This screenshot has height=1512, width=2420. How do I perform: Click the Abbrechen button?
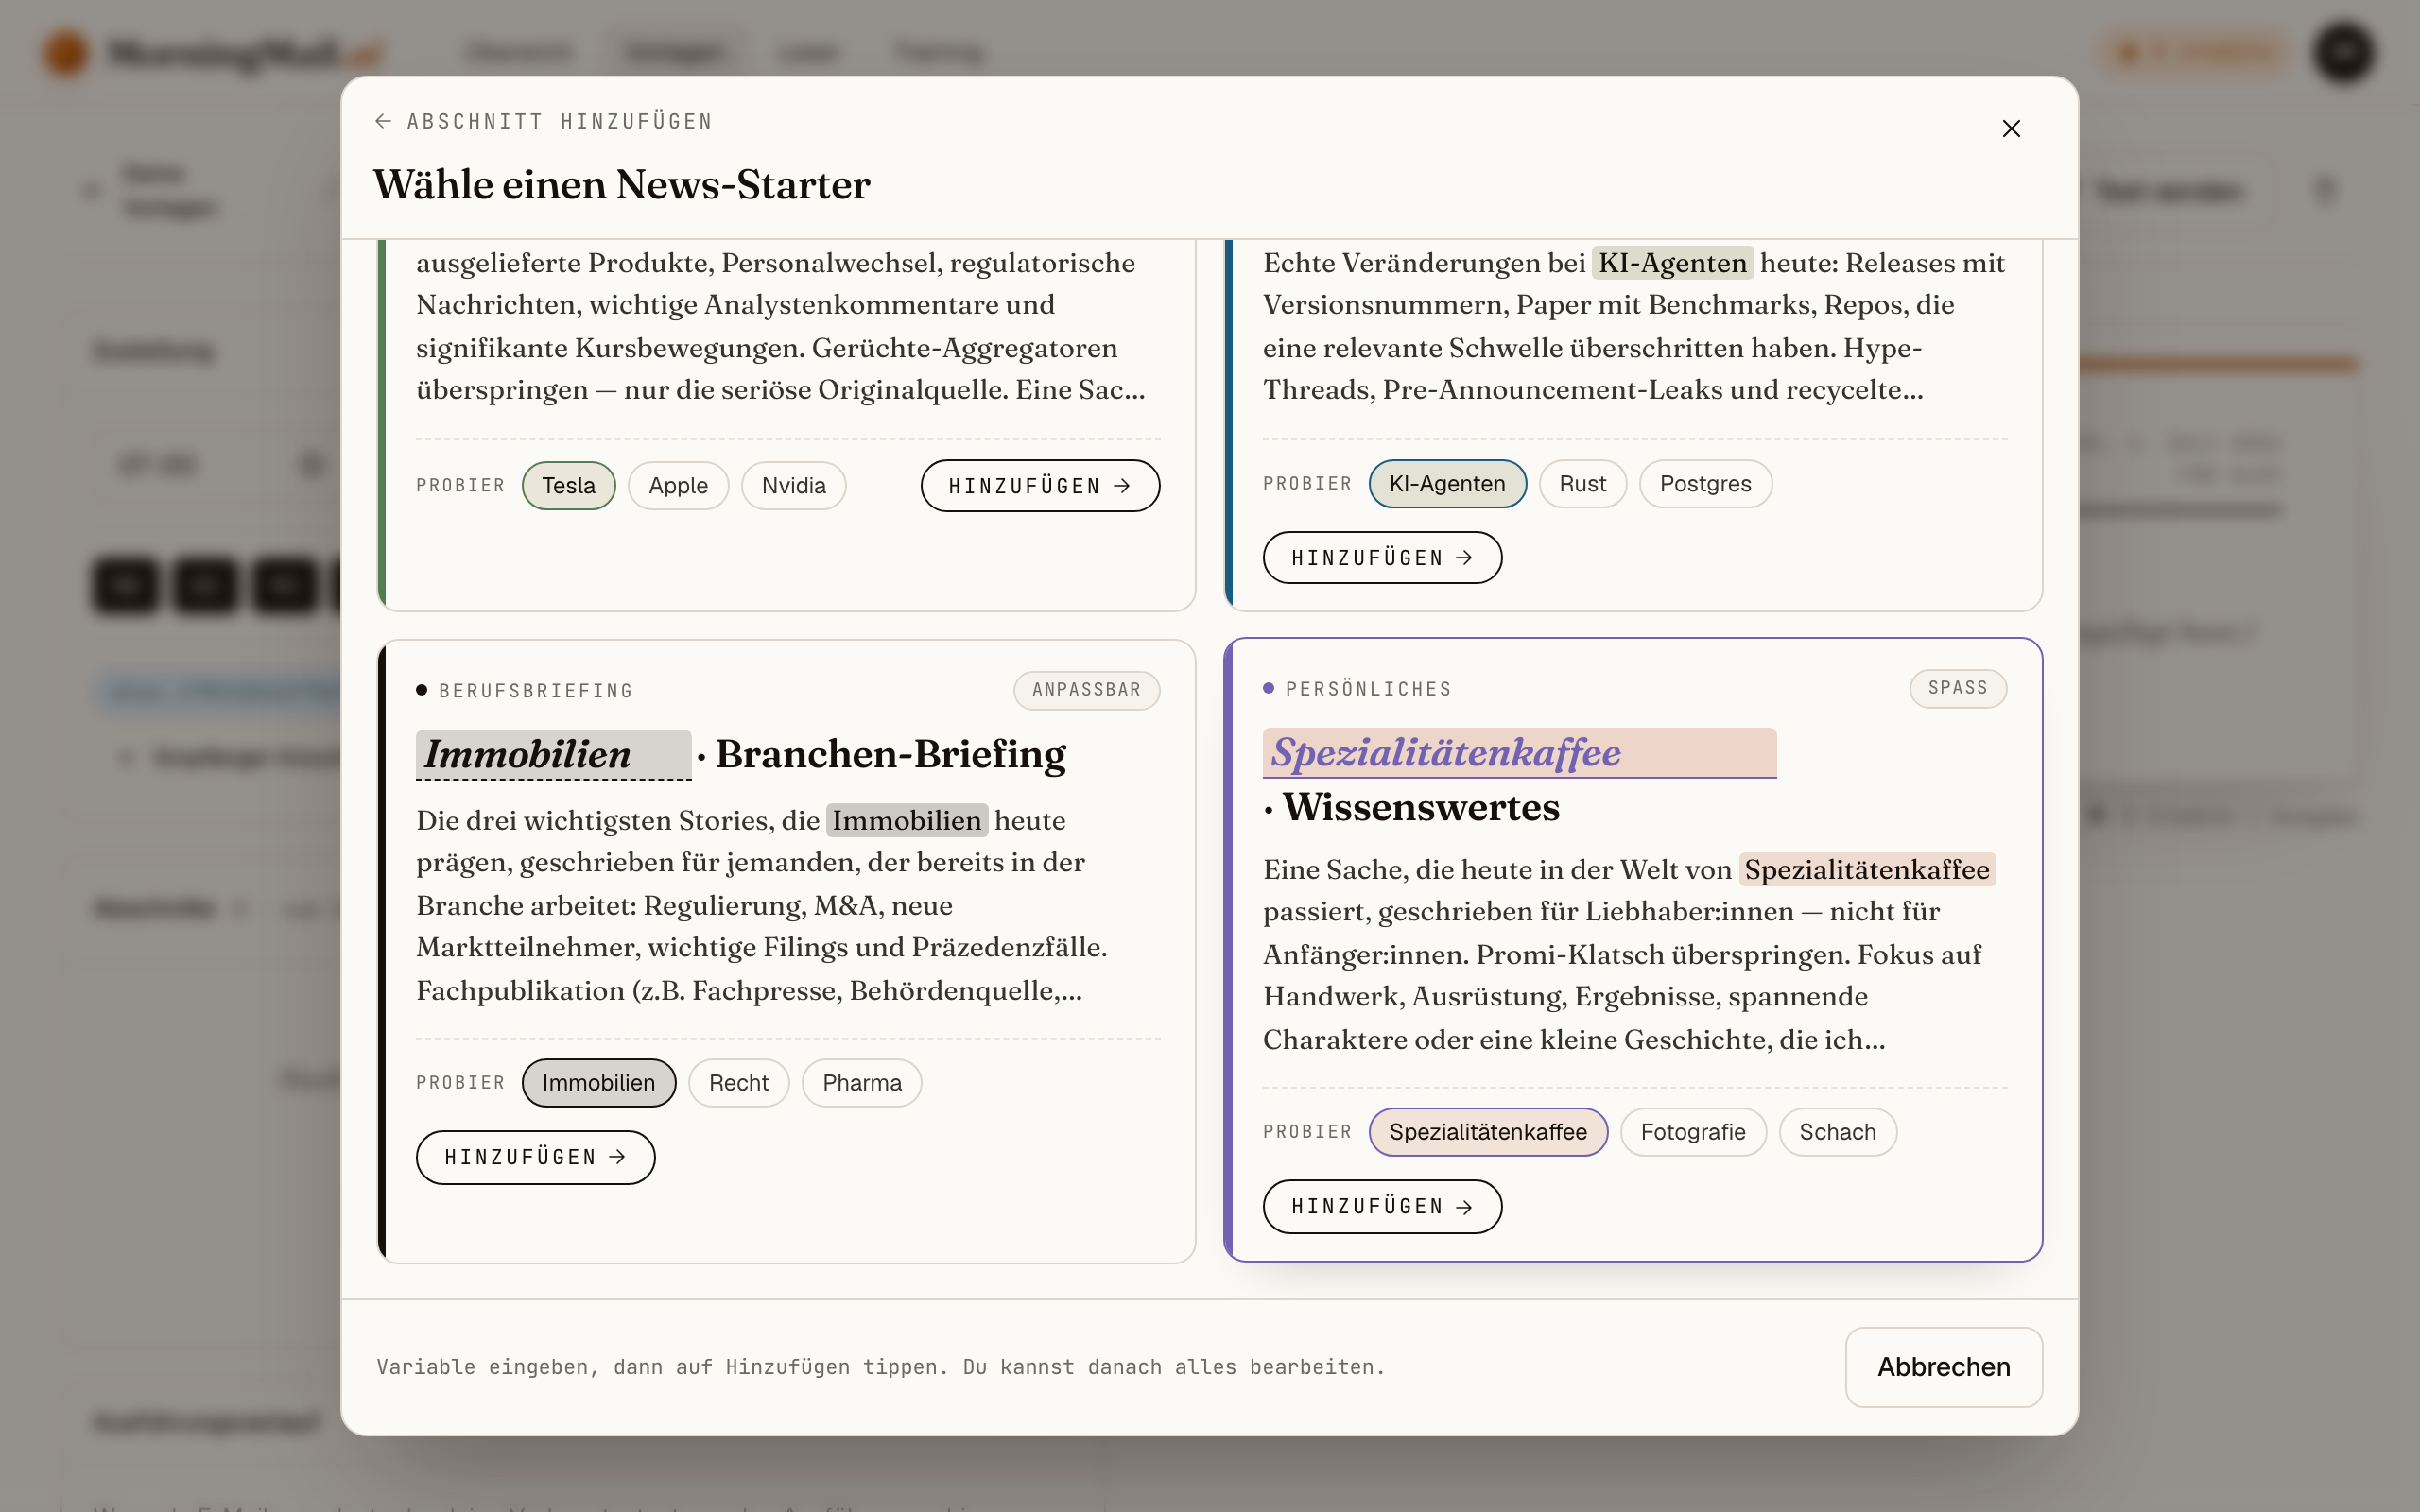tap(1943, 1367)
